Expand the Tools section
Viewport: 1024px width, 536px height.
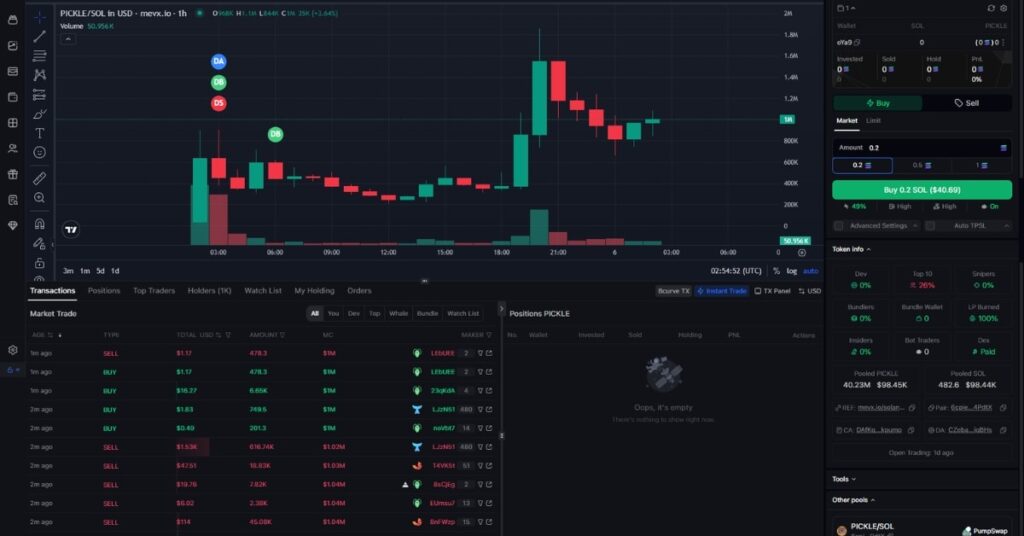click(844, 479)
